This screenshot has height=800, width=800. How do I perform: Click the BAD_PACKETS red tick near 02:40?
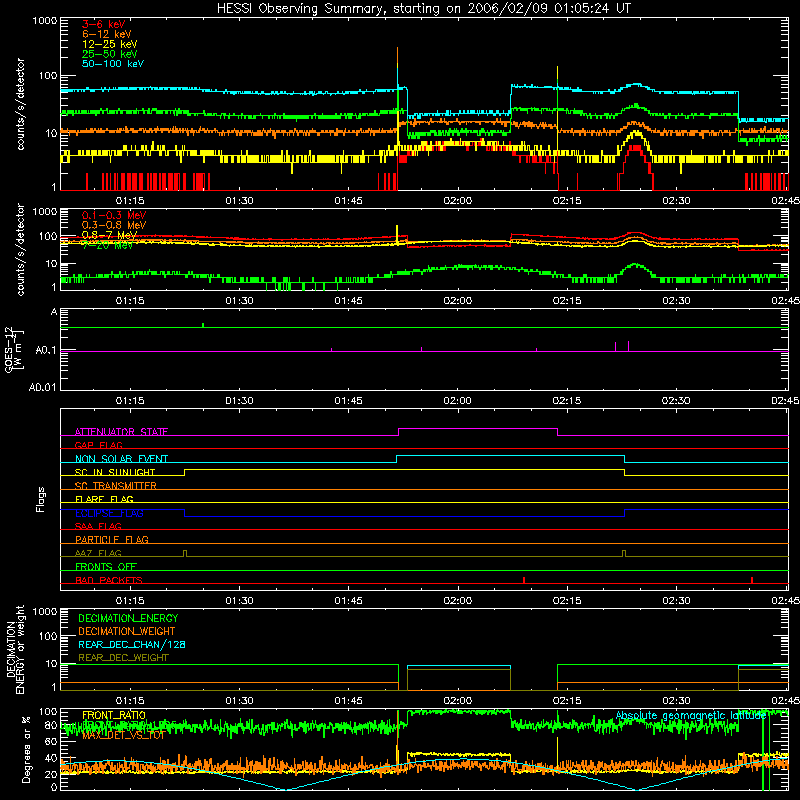pos(752,580)
